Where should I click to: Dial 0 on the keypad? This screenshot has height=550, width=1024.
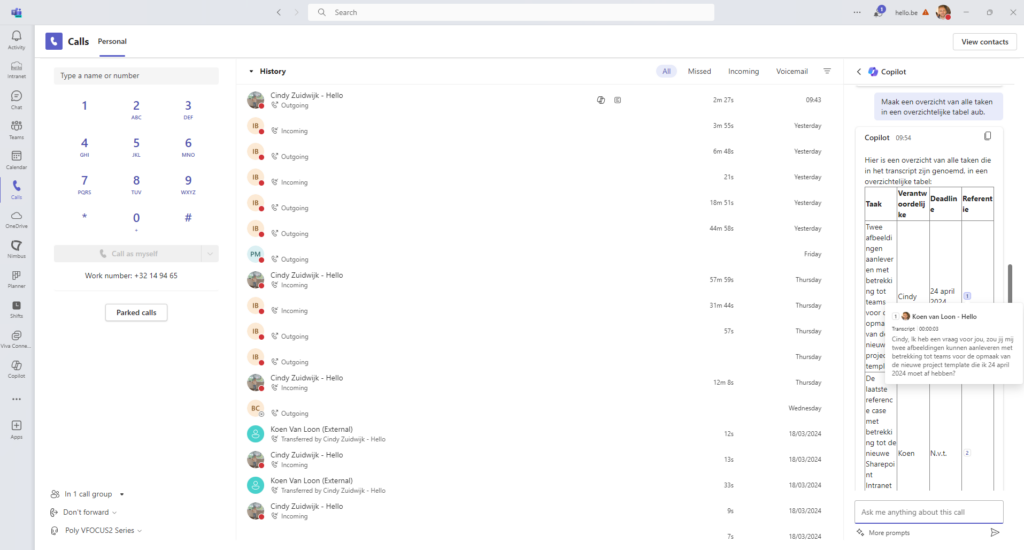click(x=136, y=220)
